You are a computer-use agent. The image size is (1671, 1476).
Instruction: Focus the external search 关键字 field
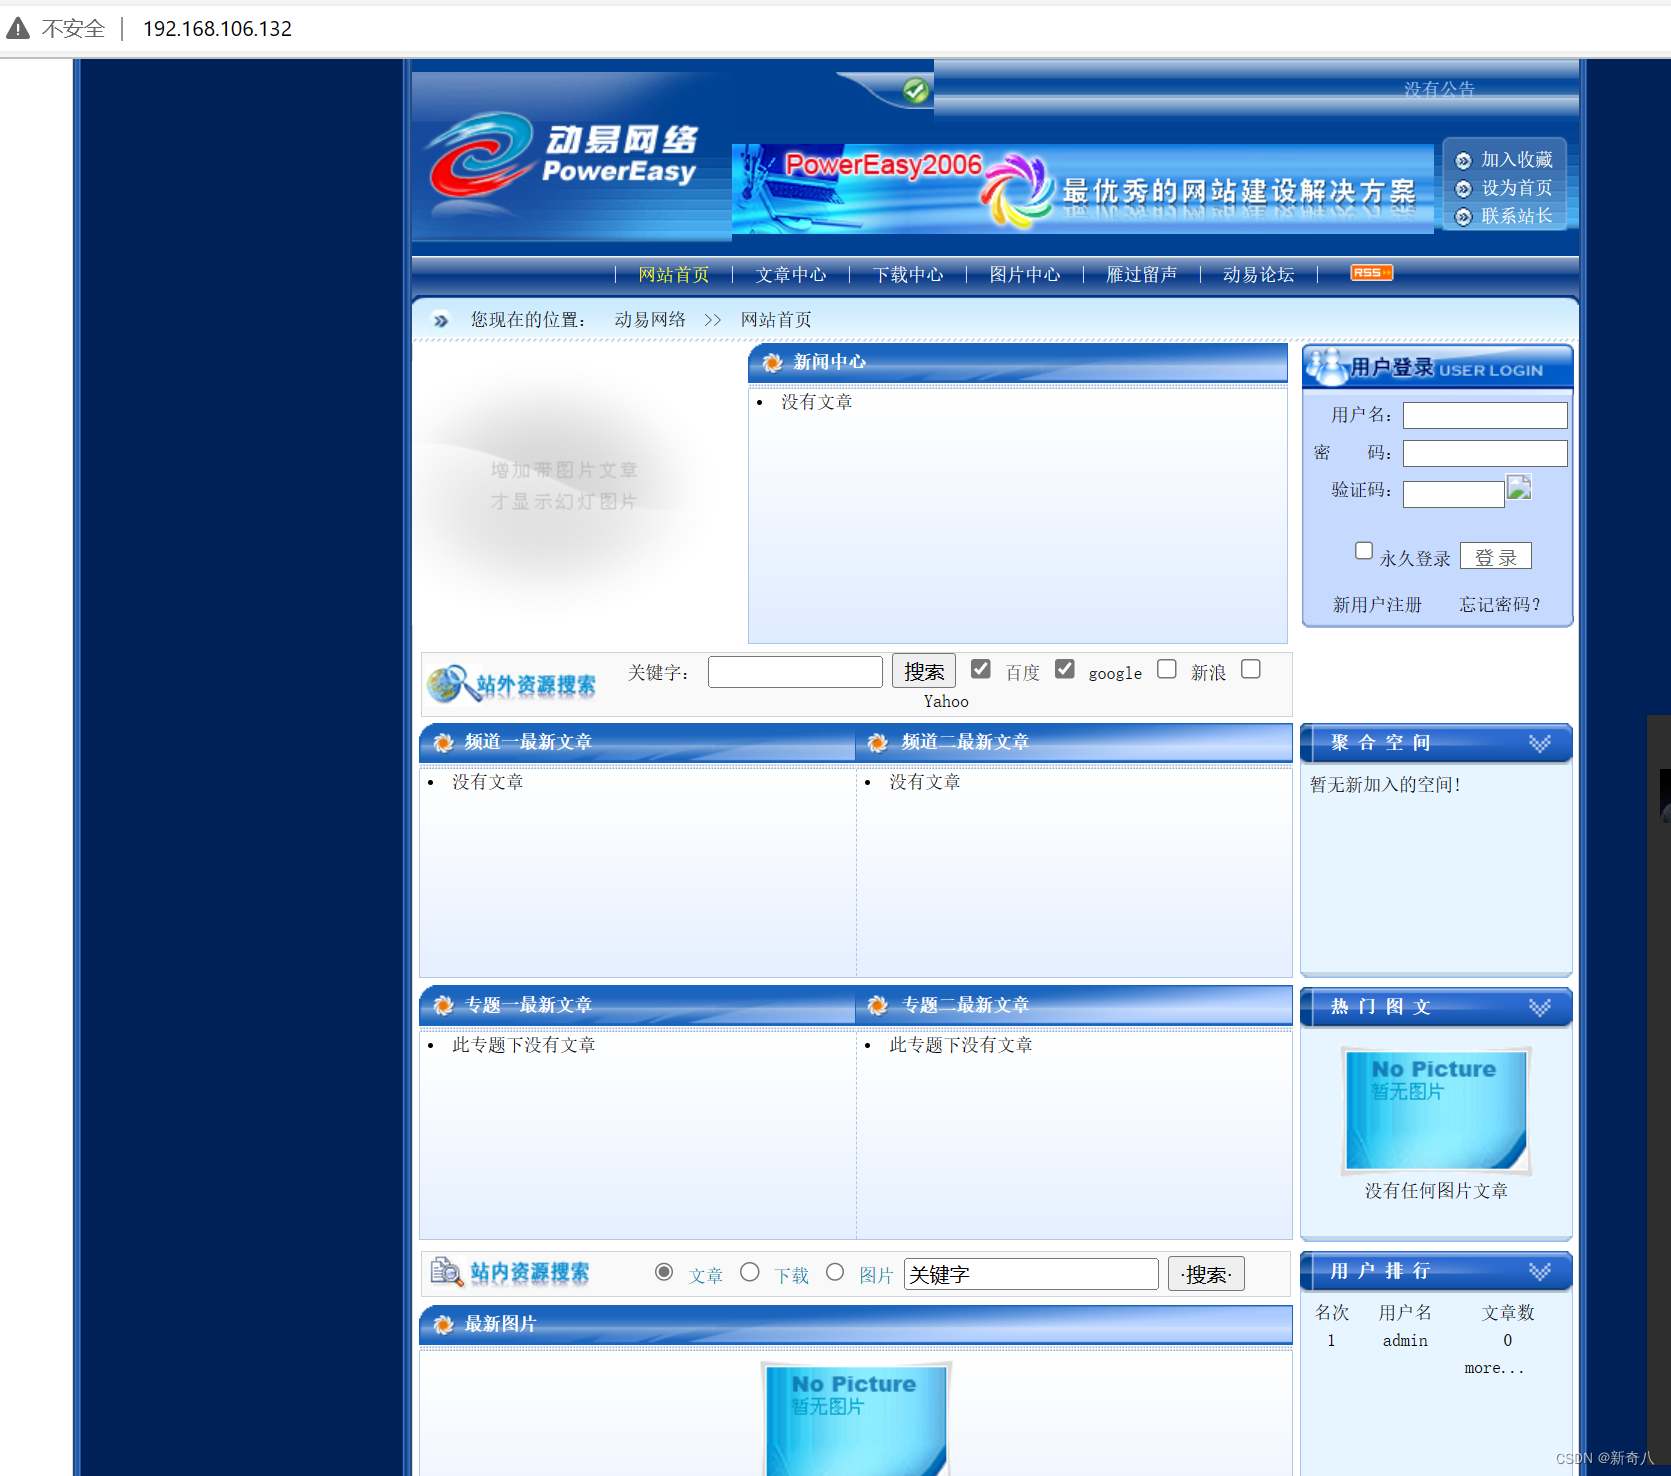795,672
